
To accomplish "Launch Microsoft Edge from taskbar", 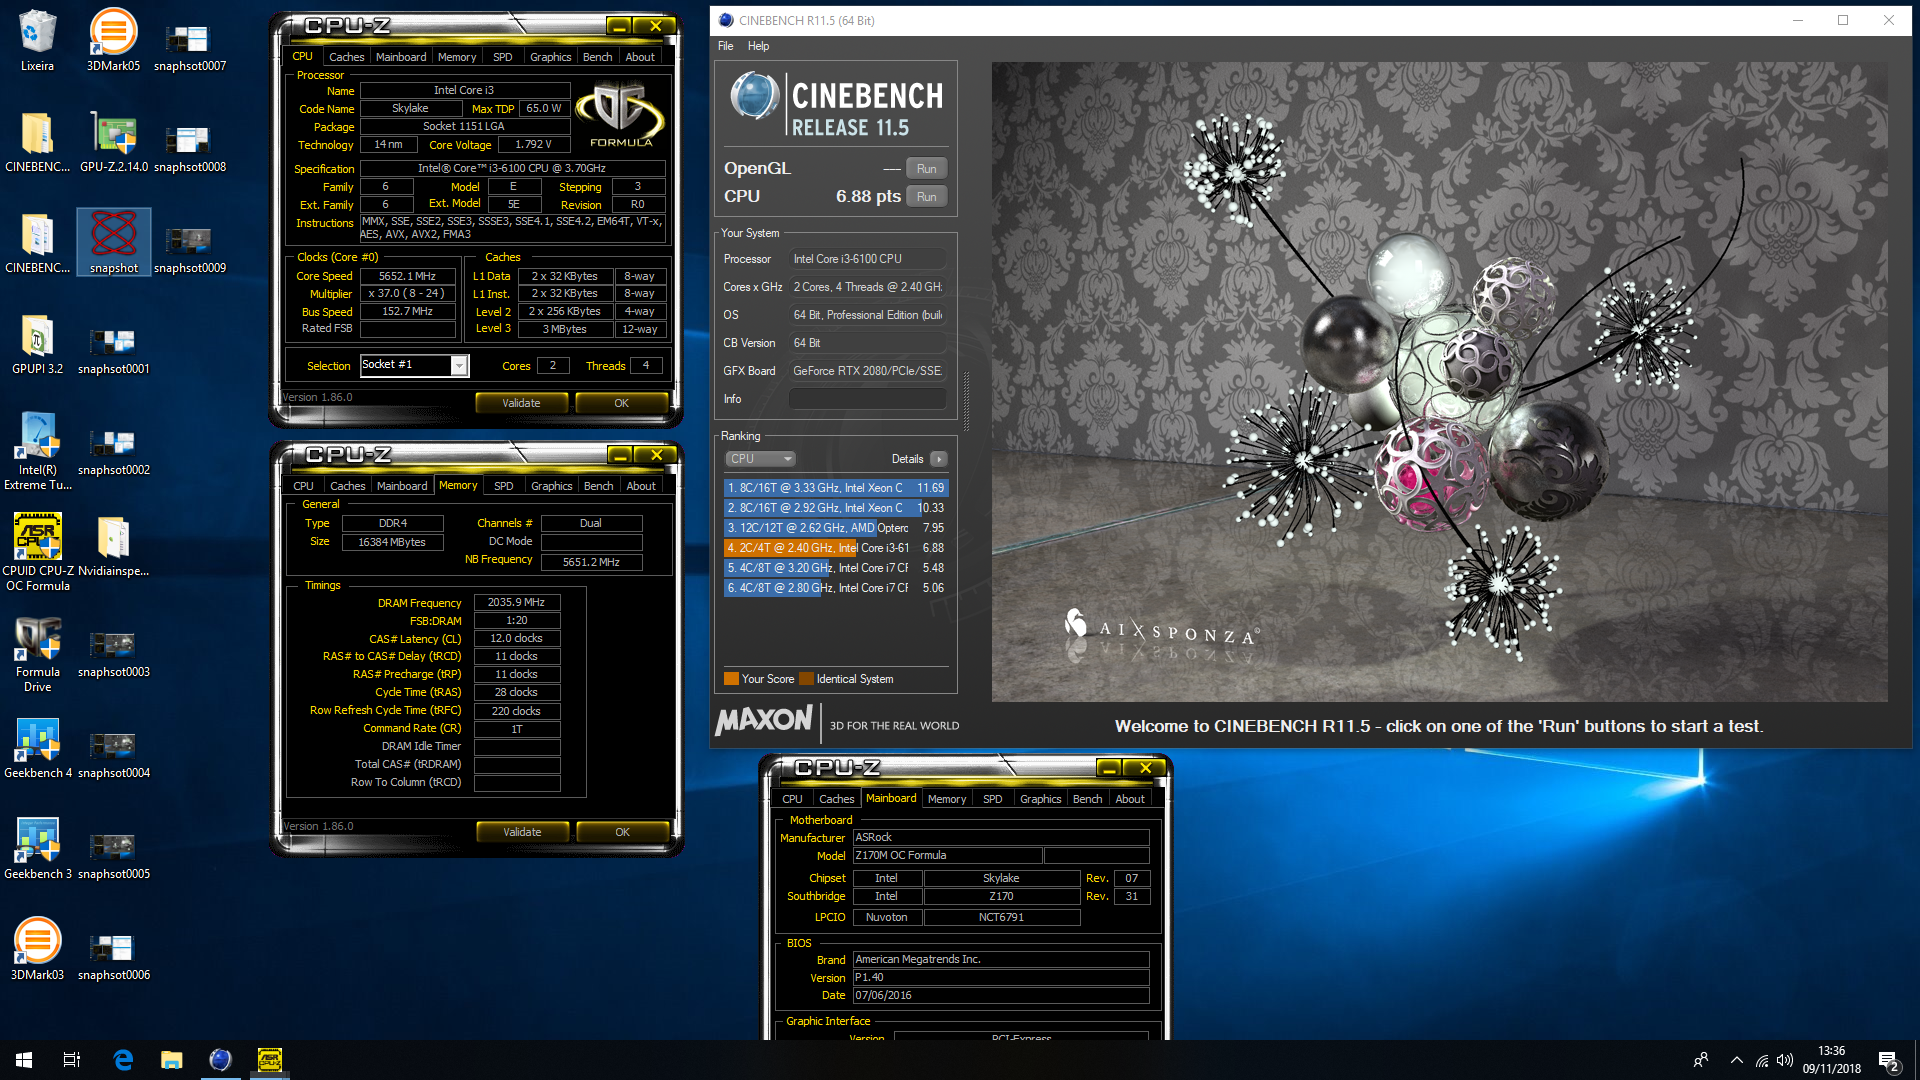I will click(x=123, y=1060).
